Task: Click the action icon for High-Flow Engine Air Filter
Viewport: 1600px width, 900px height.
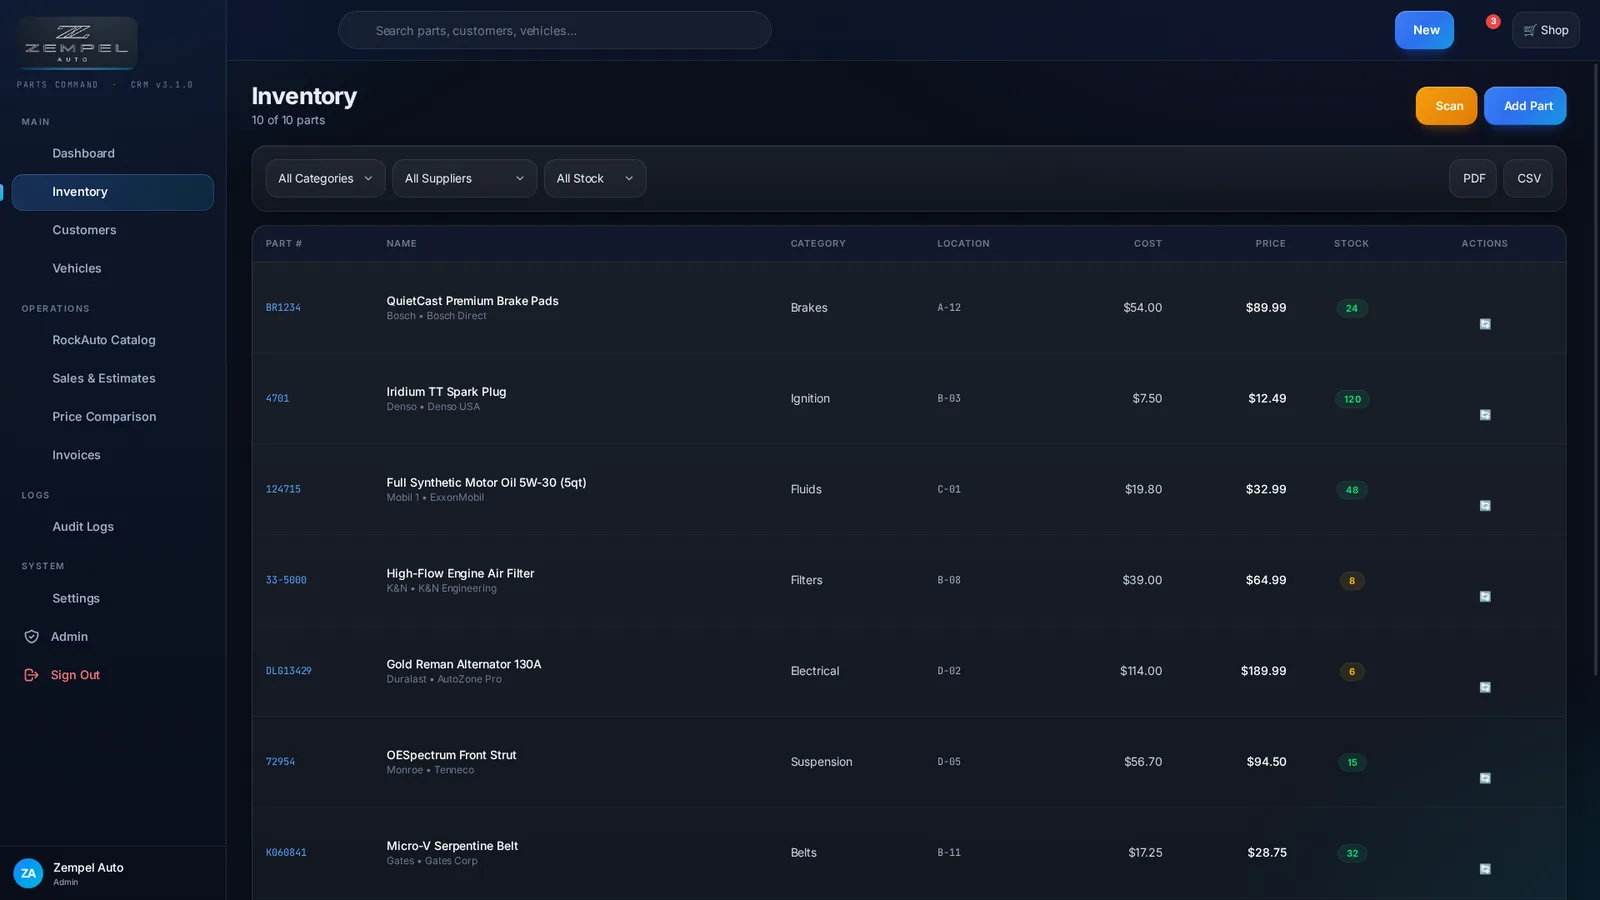Action: pyautogui.click(x=1485, y=597)
